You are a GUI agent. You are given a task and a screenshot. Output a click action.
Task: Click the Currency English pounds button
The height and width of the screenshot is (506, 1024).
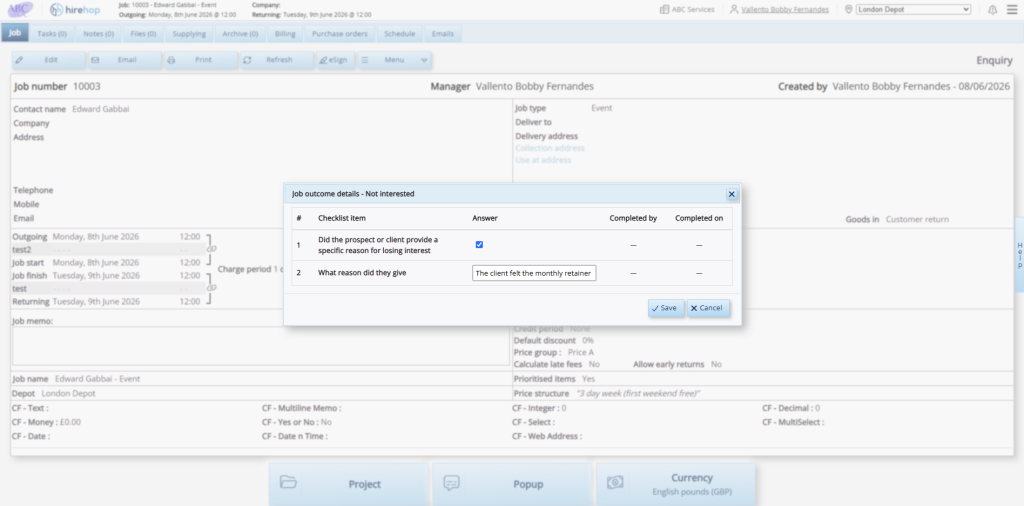[x=675, y=484]
